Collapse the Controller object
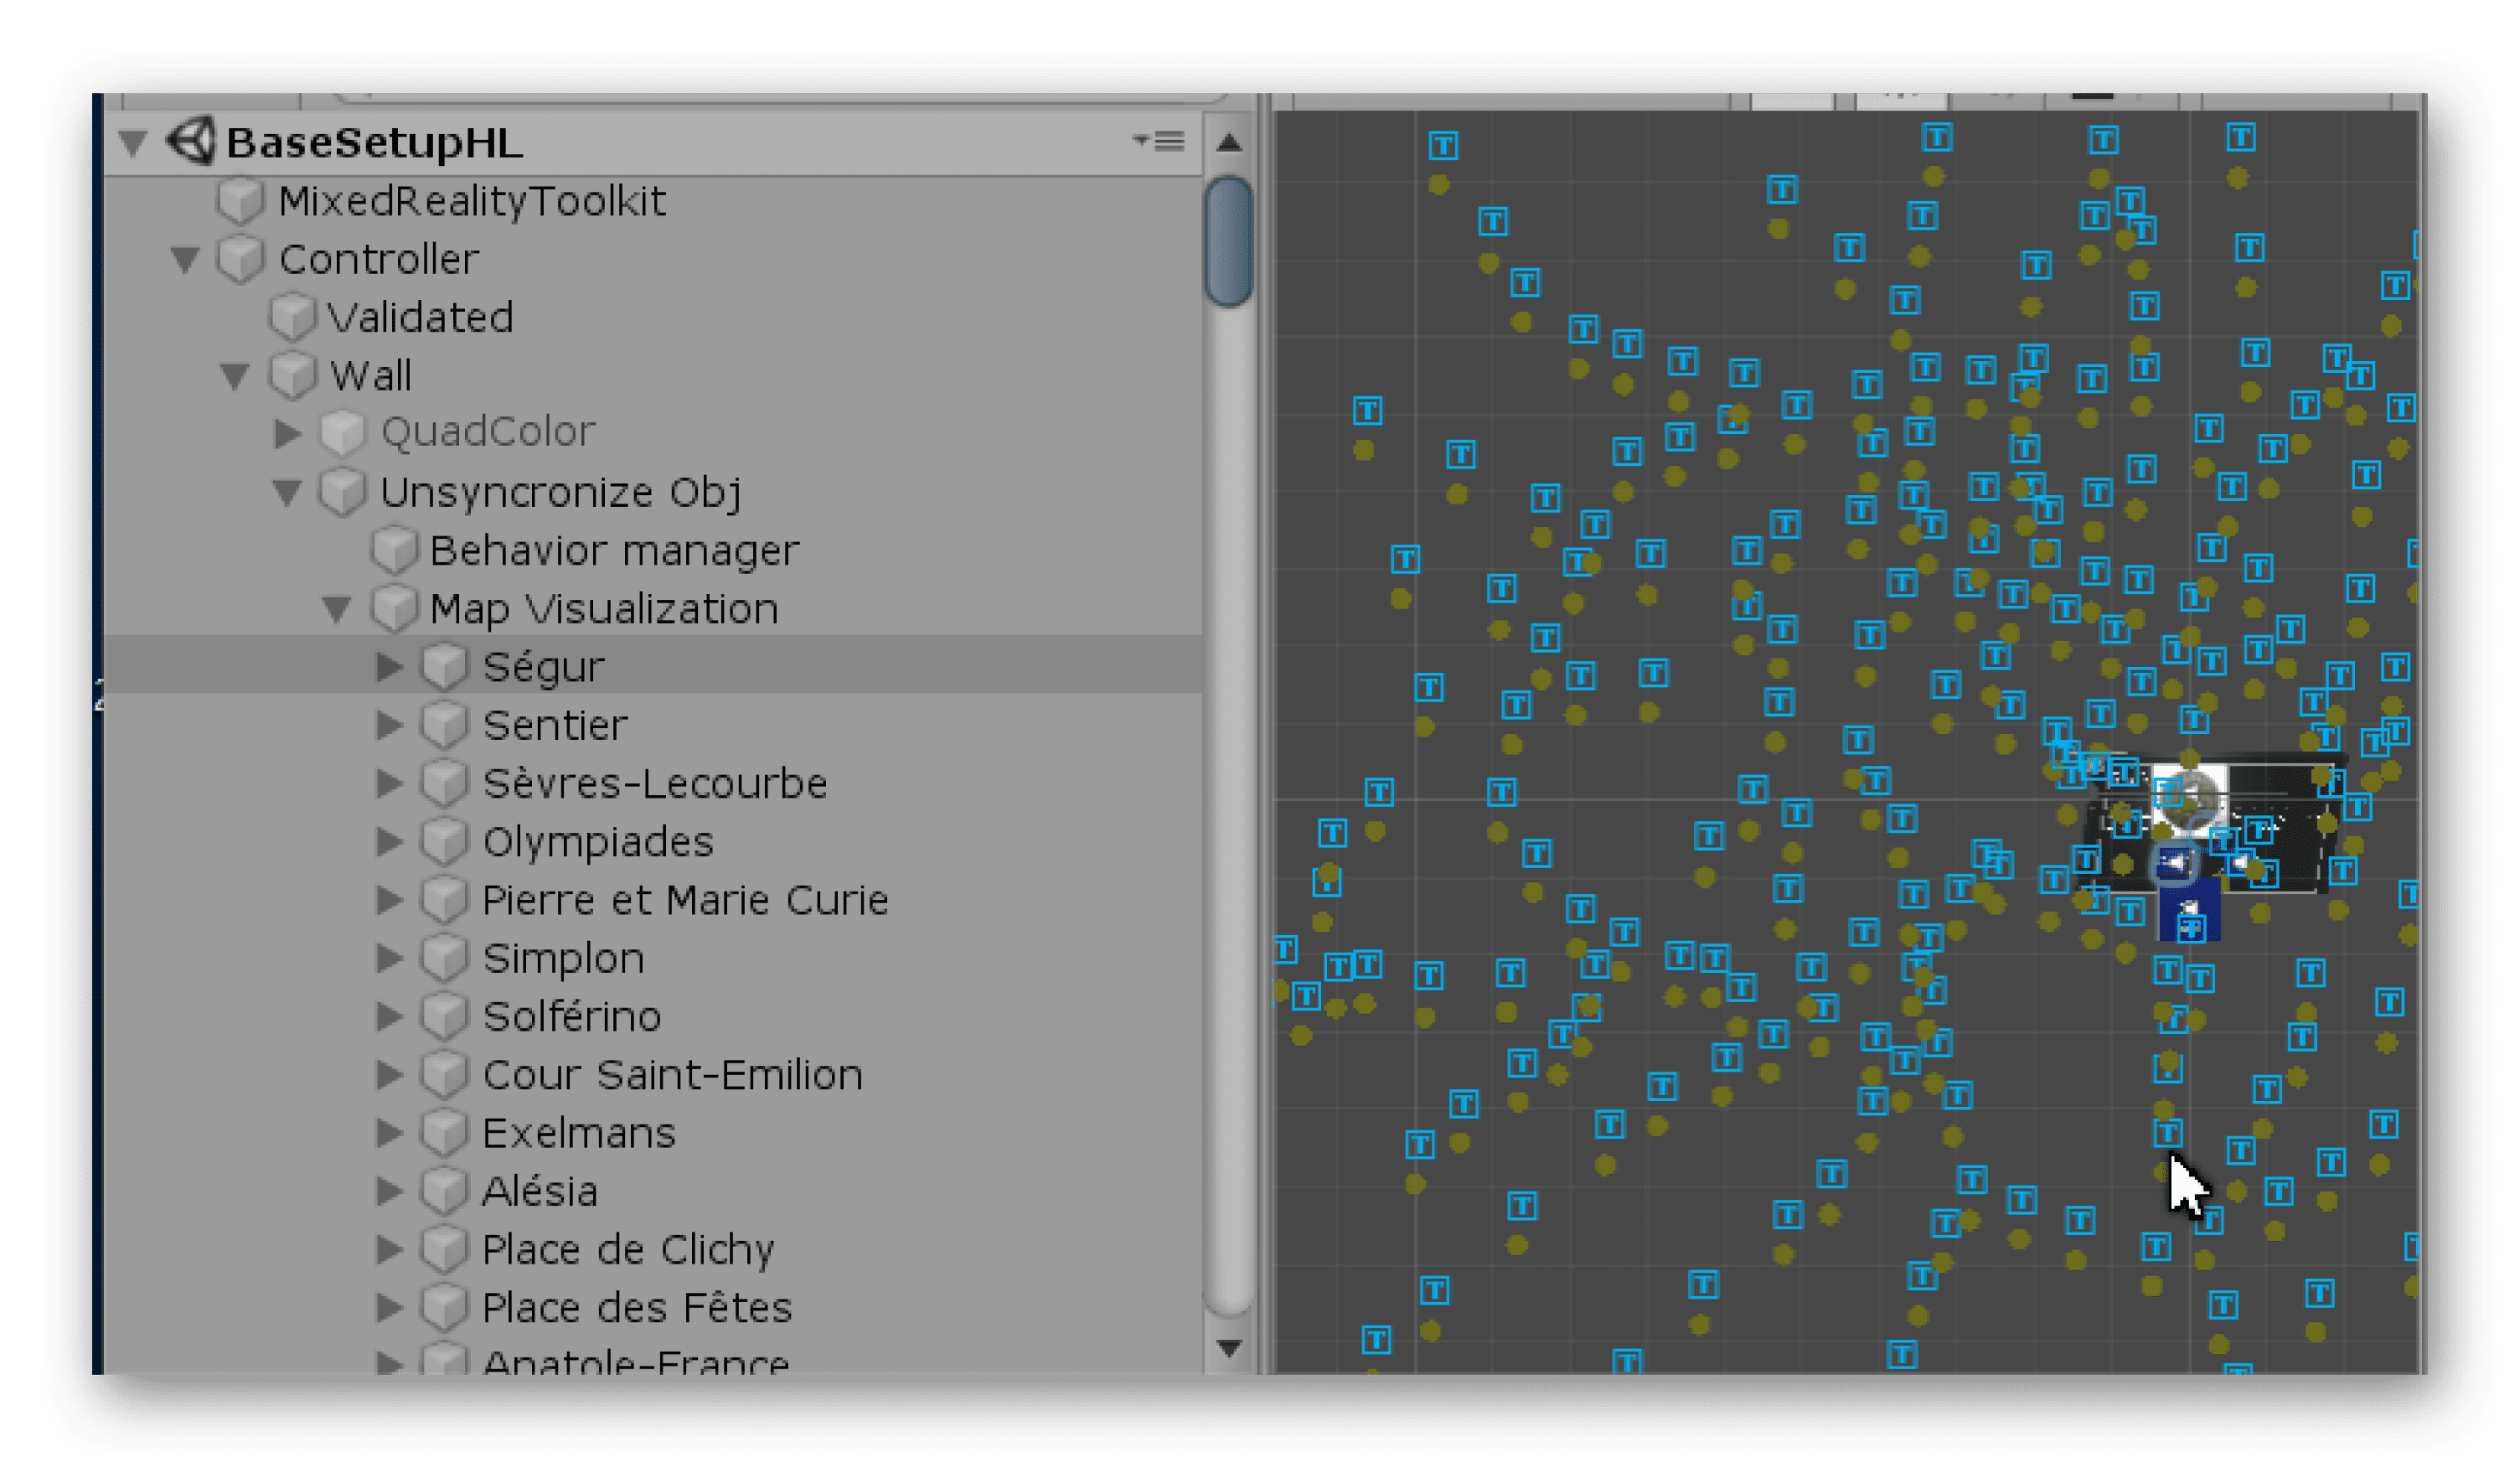The image size is (2520, 1468). [x=185, y=260]
